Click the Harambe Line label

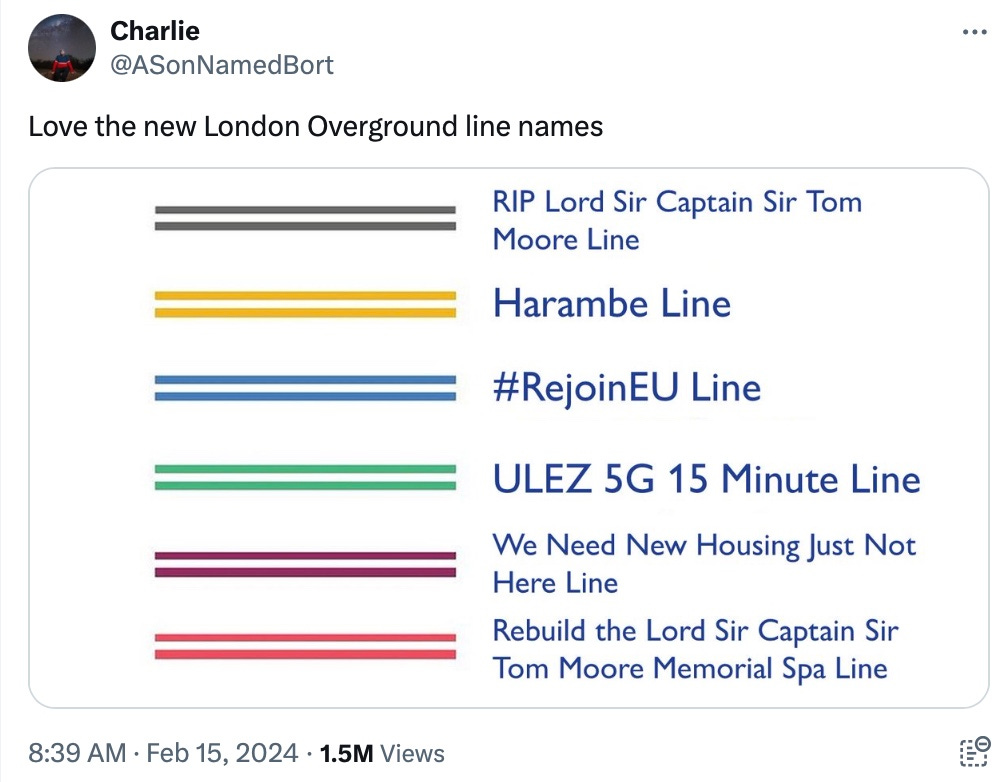612,303
